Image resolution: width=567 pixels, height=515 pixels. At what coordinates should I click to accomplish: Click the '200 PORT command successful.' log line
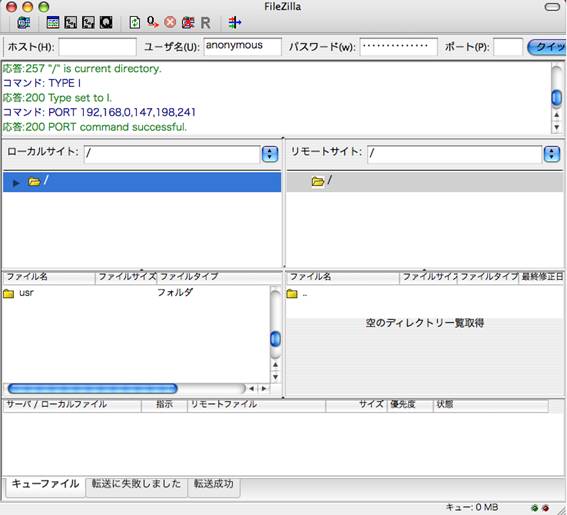(95, 127)
